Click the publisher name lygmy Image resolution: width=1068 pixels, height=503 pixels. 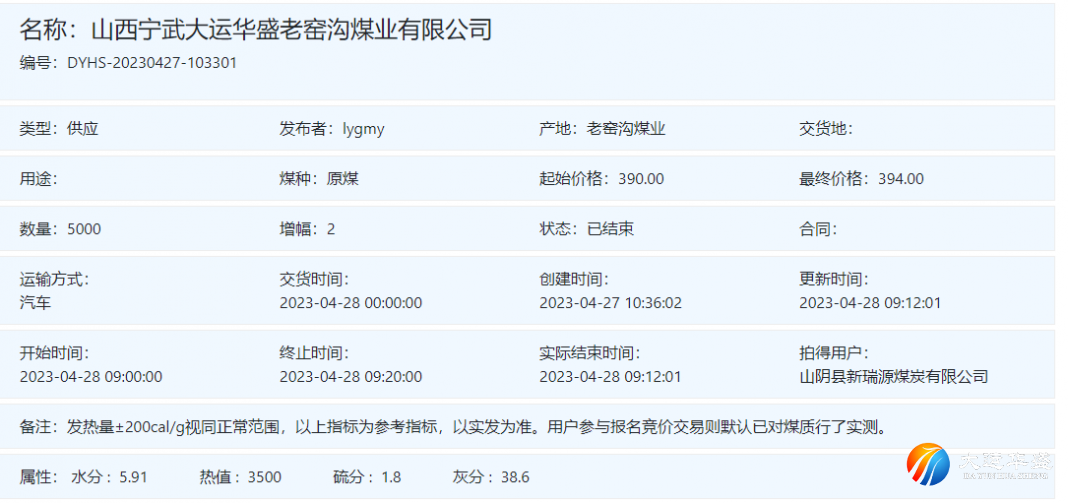coord(363,129)
